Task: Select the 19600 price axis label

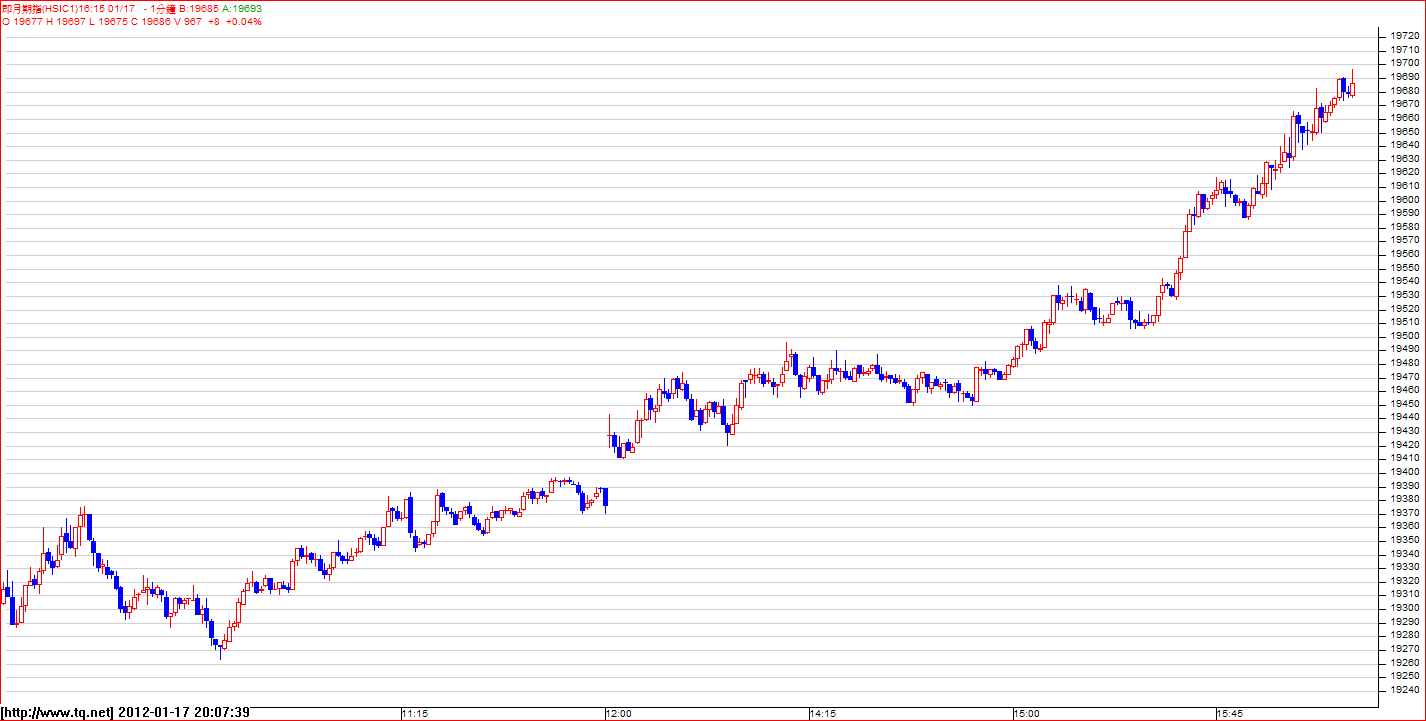Action: pos(1404,199)
